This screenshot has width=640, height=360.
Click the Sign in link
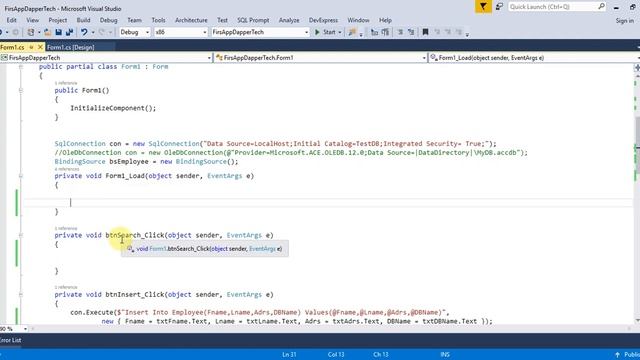tap(624, 20)
